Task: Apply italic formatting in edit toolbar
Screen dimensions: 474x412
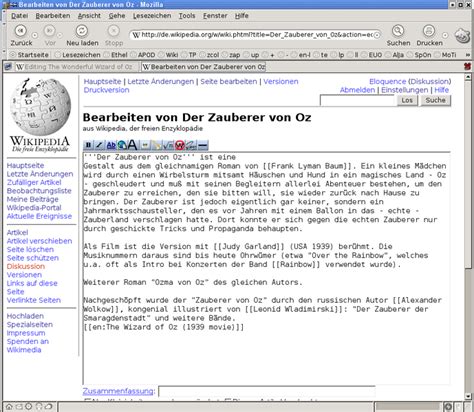Action: (x=99, y=145)
